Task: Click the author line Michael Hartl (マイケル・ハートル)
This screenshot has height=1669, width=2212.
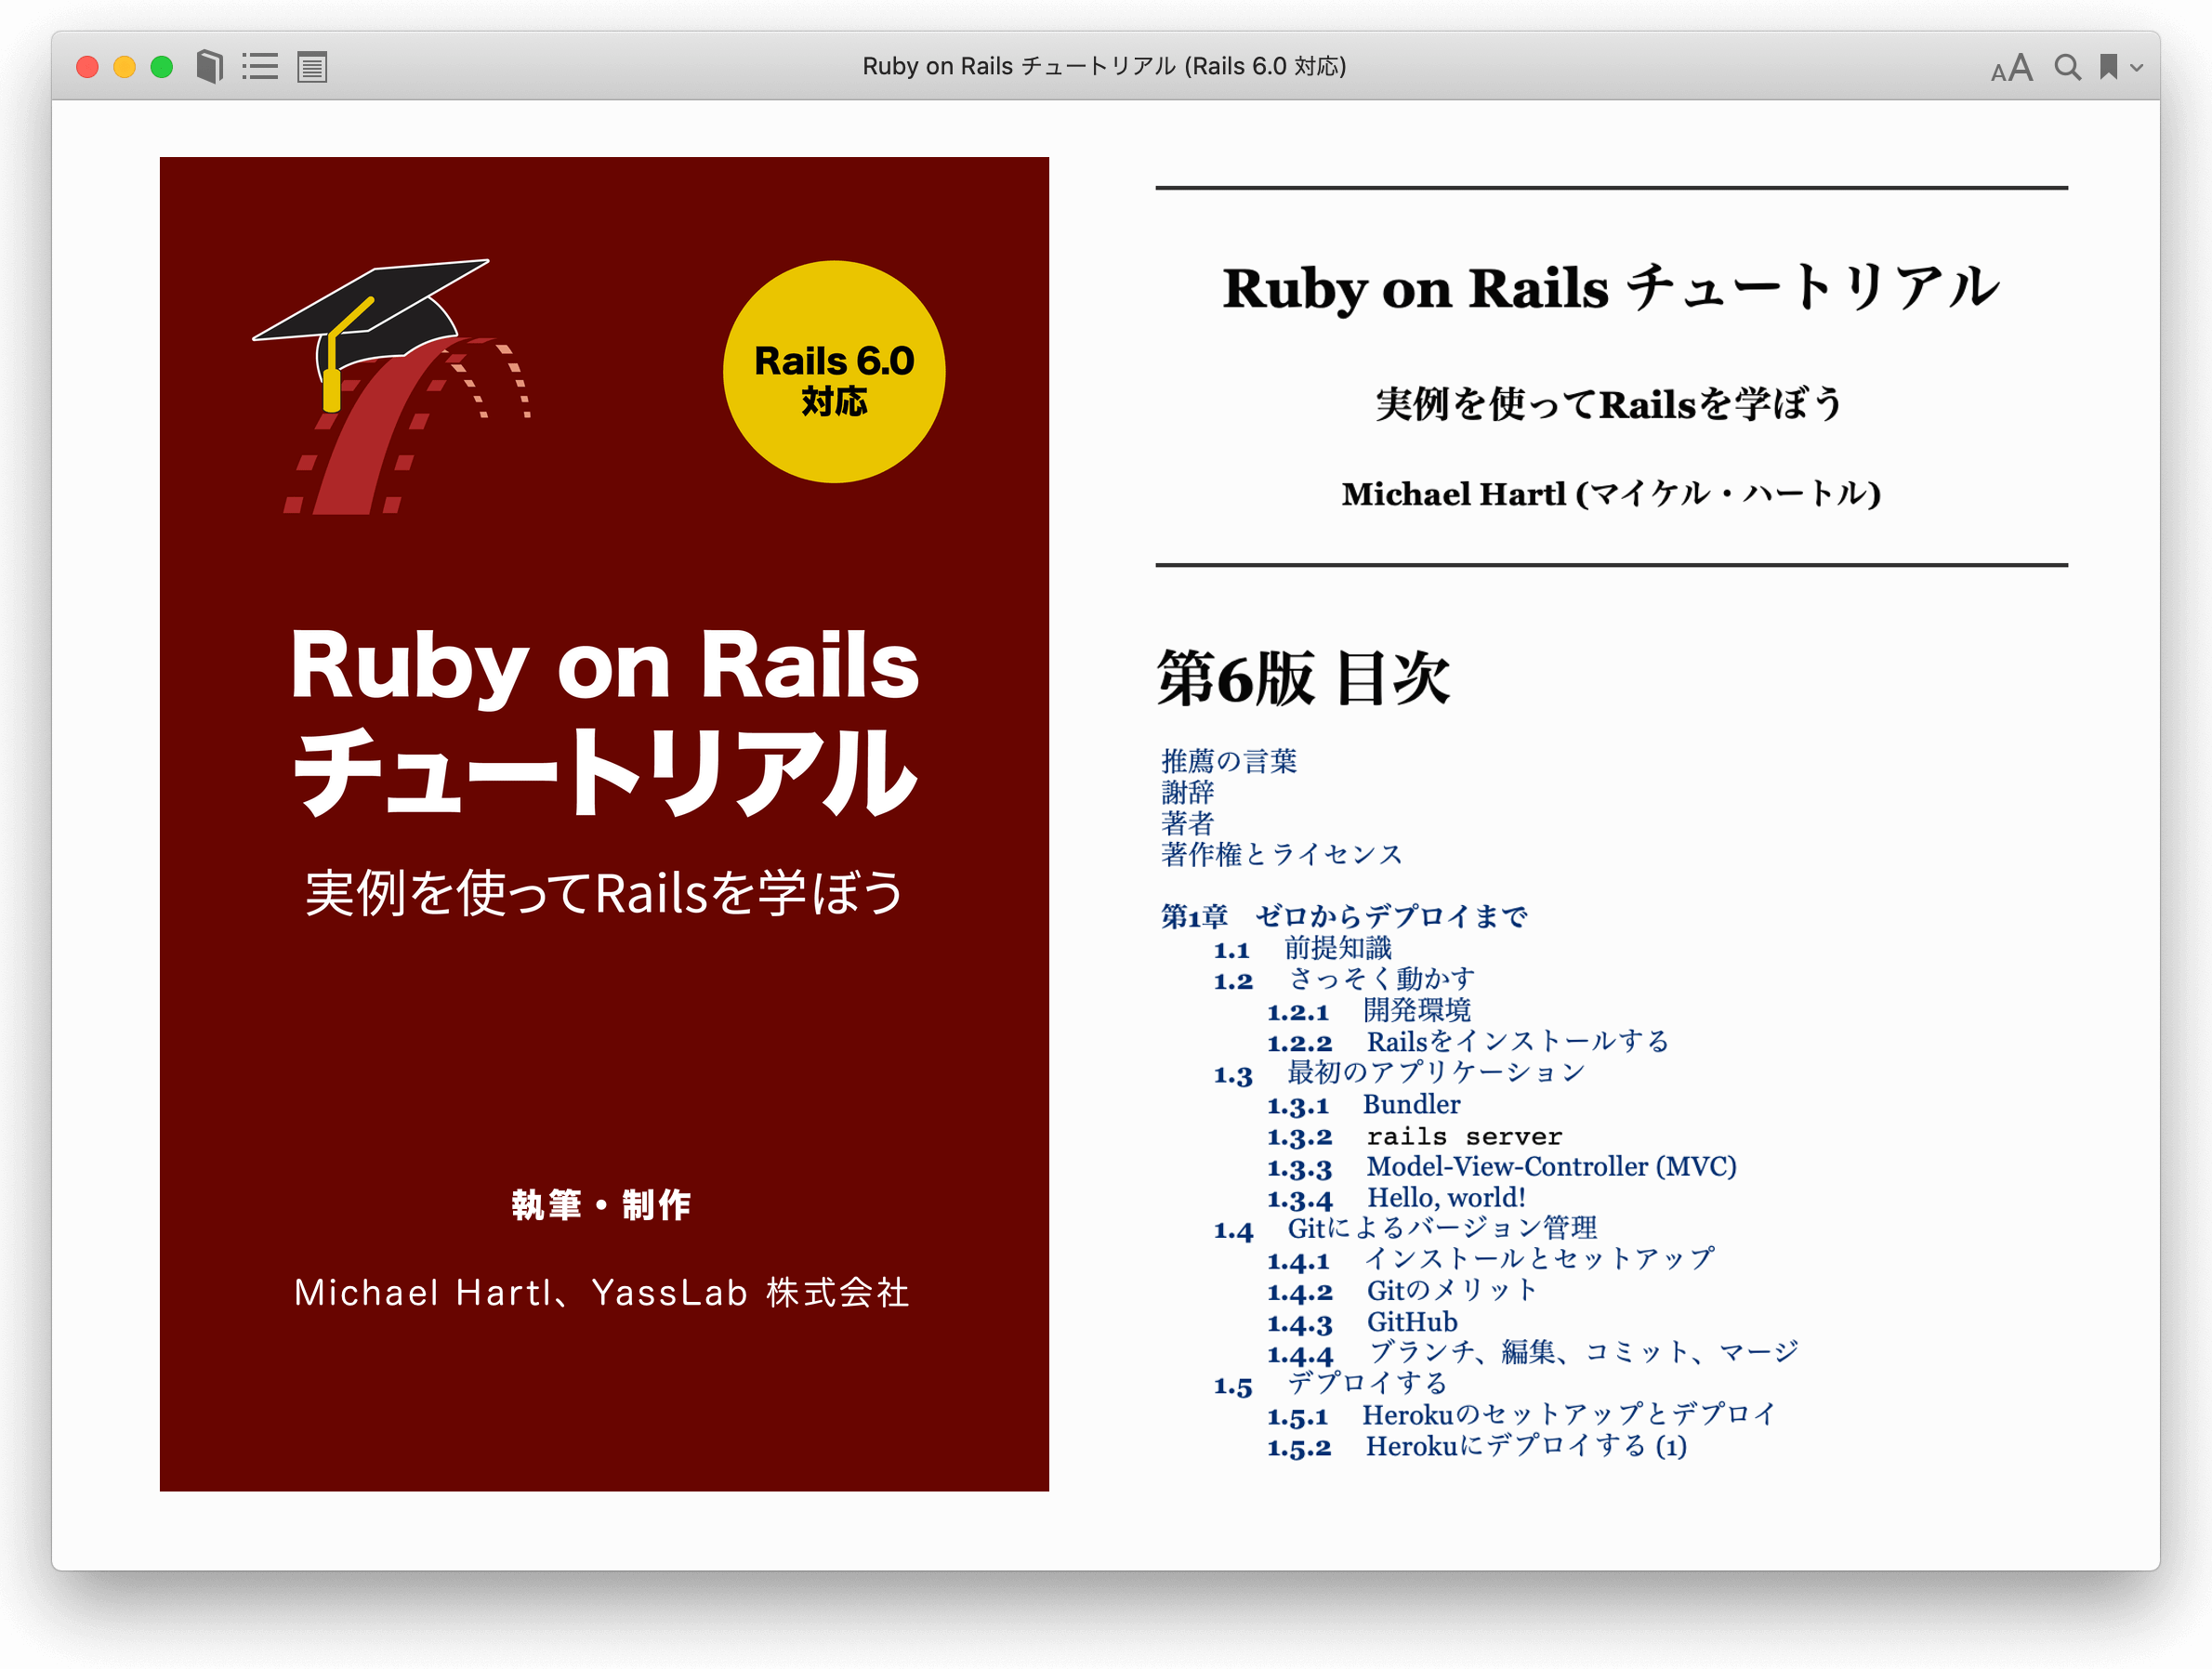Action: pos(1611,494)
